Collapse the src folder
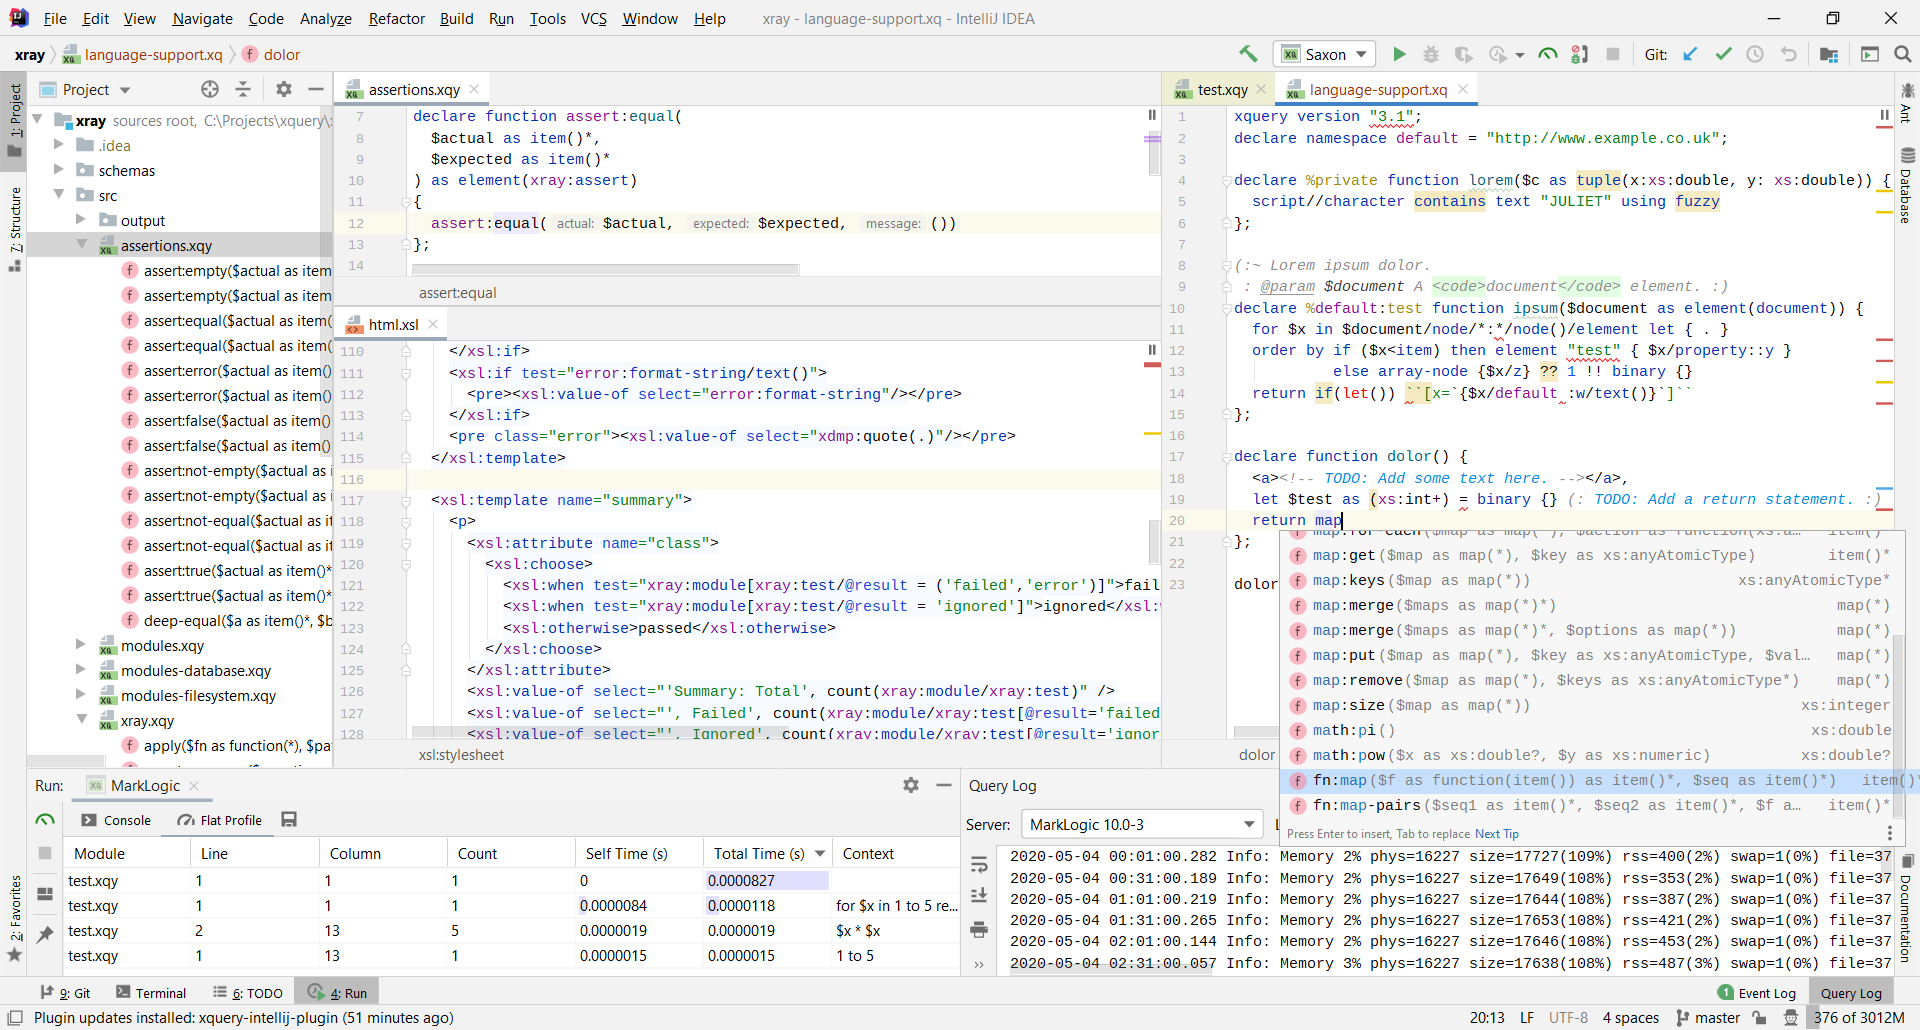 coord(59,195)
